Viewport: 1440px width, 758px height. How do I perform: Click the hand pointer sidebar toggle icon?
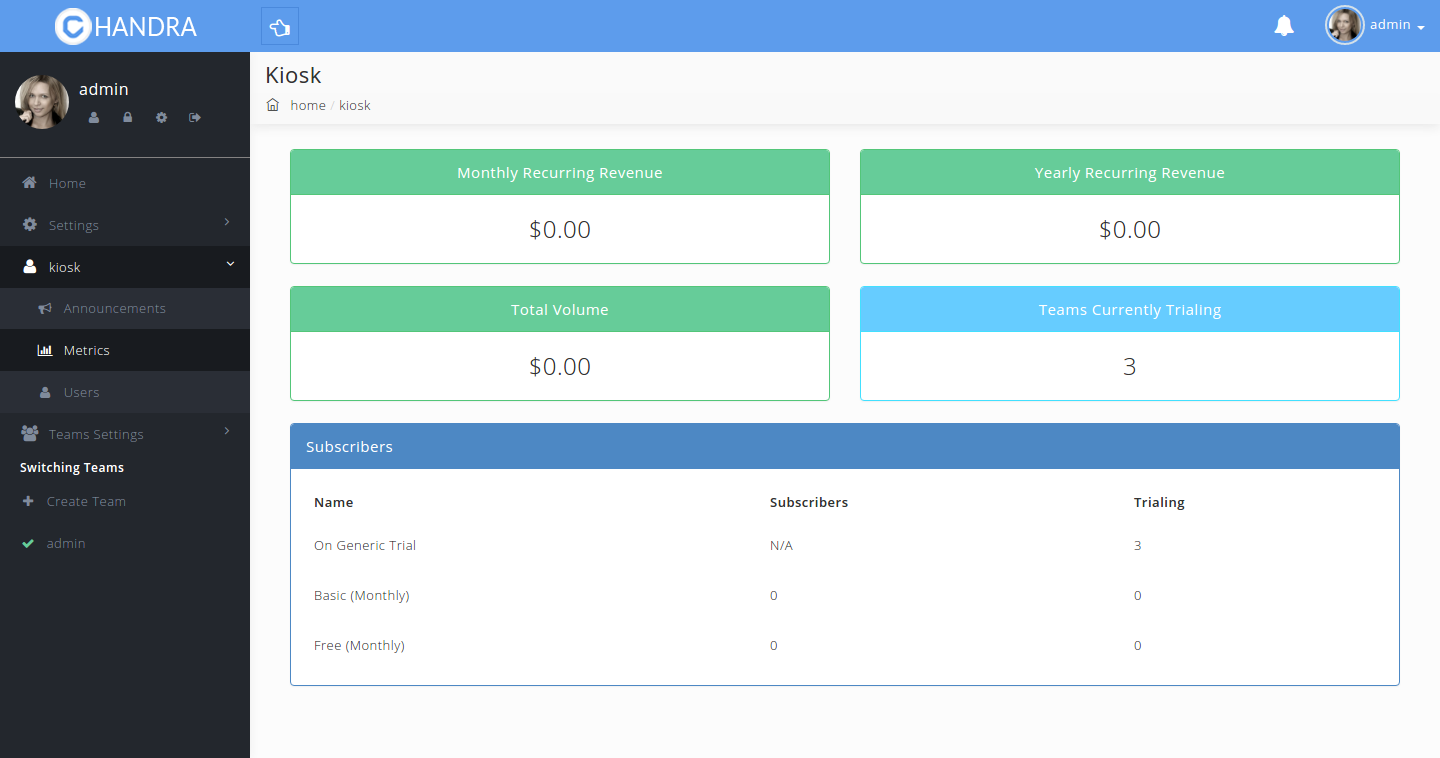[x=279, y=25]
